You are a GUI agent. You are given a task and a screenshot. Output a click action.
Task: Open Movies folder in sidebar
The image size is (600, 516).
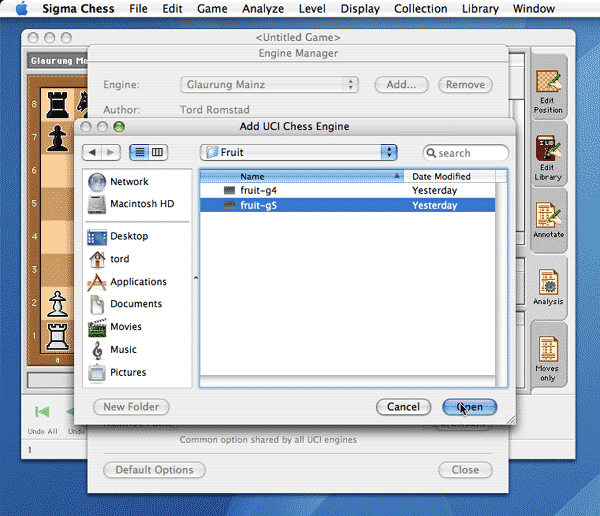pyautogui.click(x=115, y=327)
